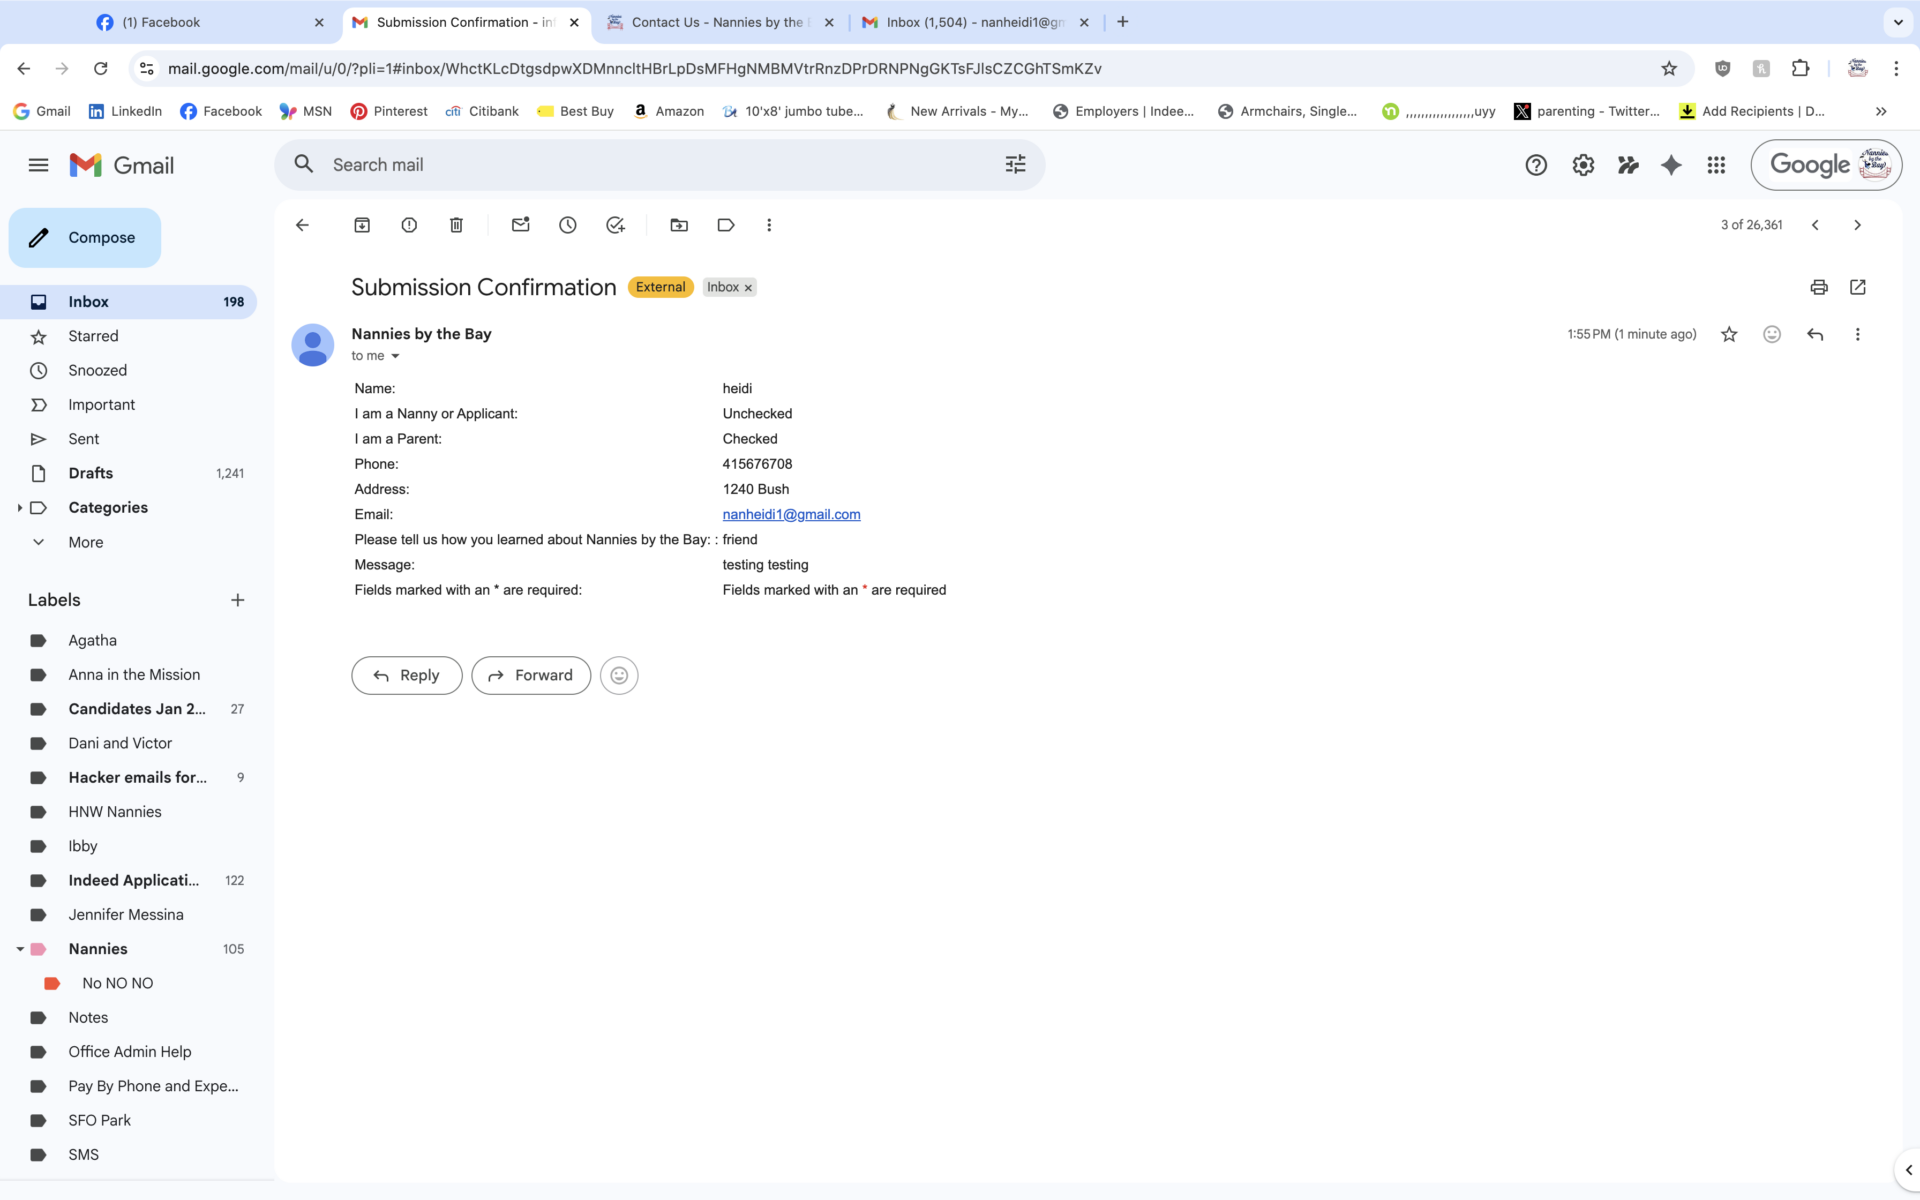Delete the Submission Confirmation email
This screenshot has height=1200, width=1920.
tap(456, 225)
